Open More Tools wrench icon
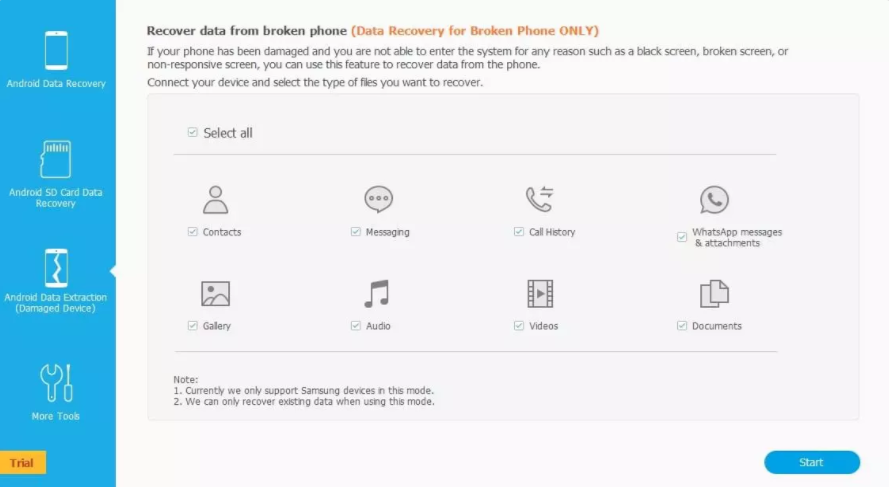The height and width of the screenshot is (487, 889). coord(56,383)
